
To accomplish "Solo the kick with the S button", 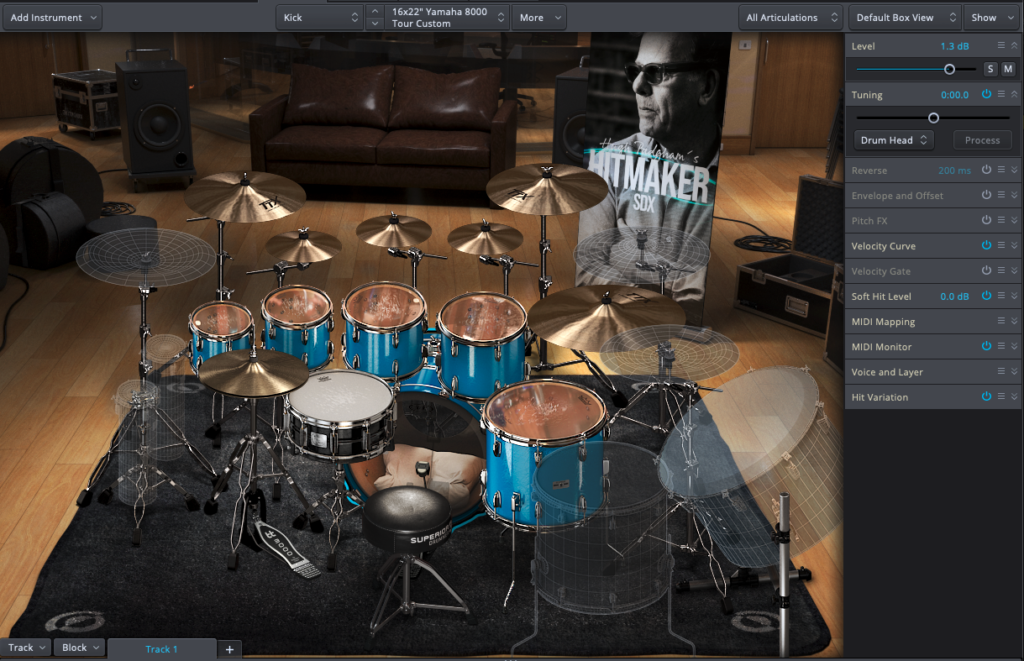I will [x=990, y=69].
